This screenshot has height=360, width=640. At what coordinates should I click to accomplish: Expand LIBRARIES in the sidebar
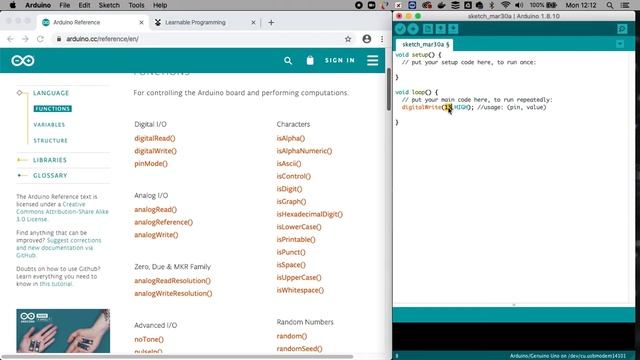50,160
